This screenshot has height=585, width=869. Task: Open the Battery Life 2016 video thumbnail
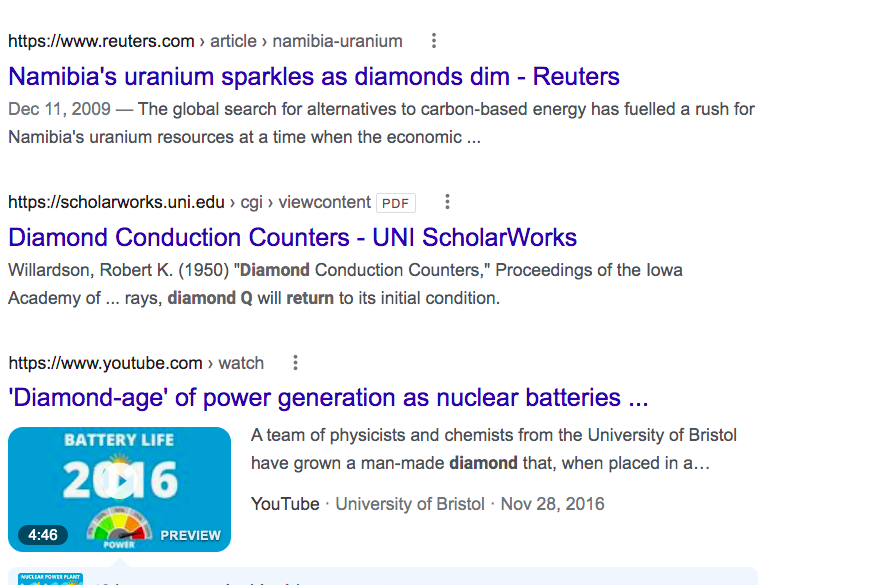(119, 489)
